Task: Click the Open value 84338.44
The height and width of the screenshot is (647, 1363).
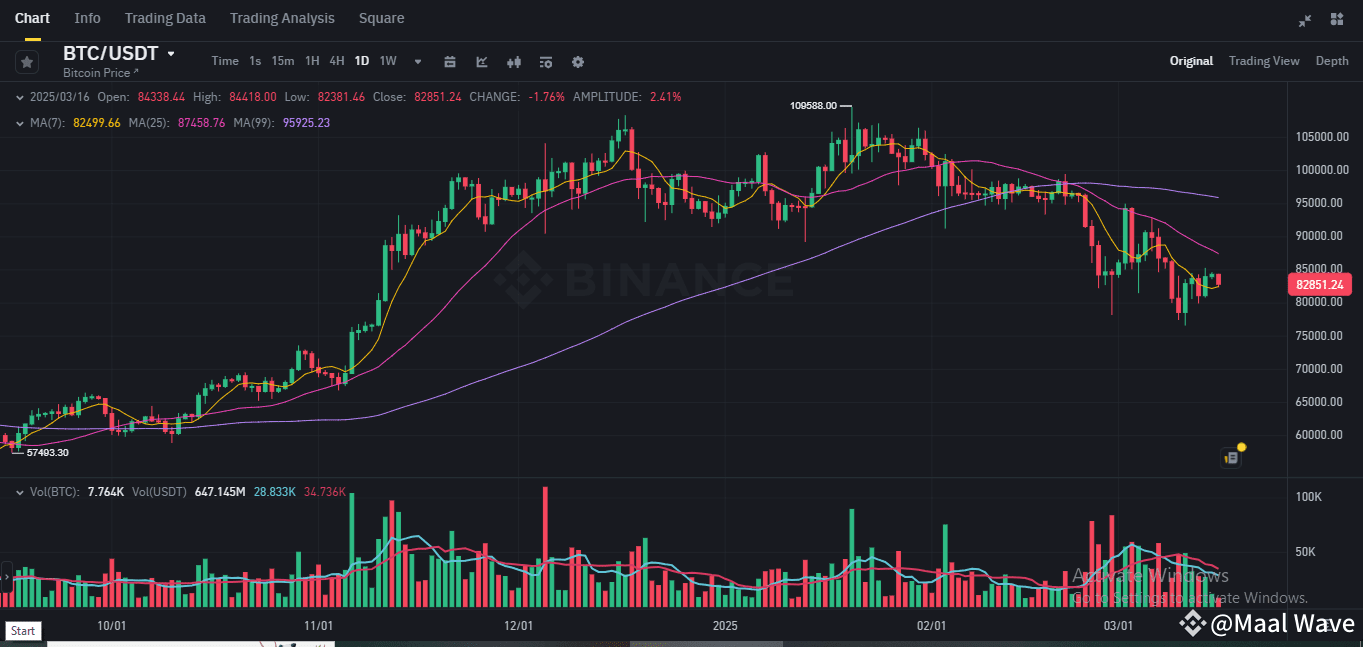Action: [x=160, y=97]
